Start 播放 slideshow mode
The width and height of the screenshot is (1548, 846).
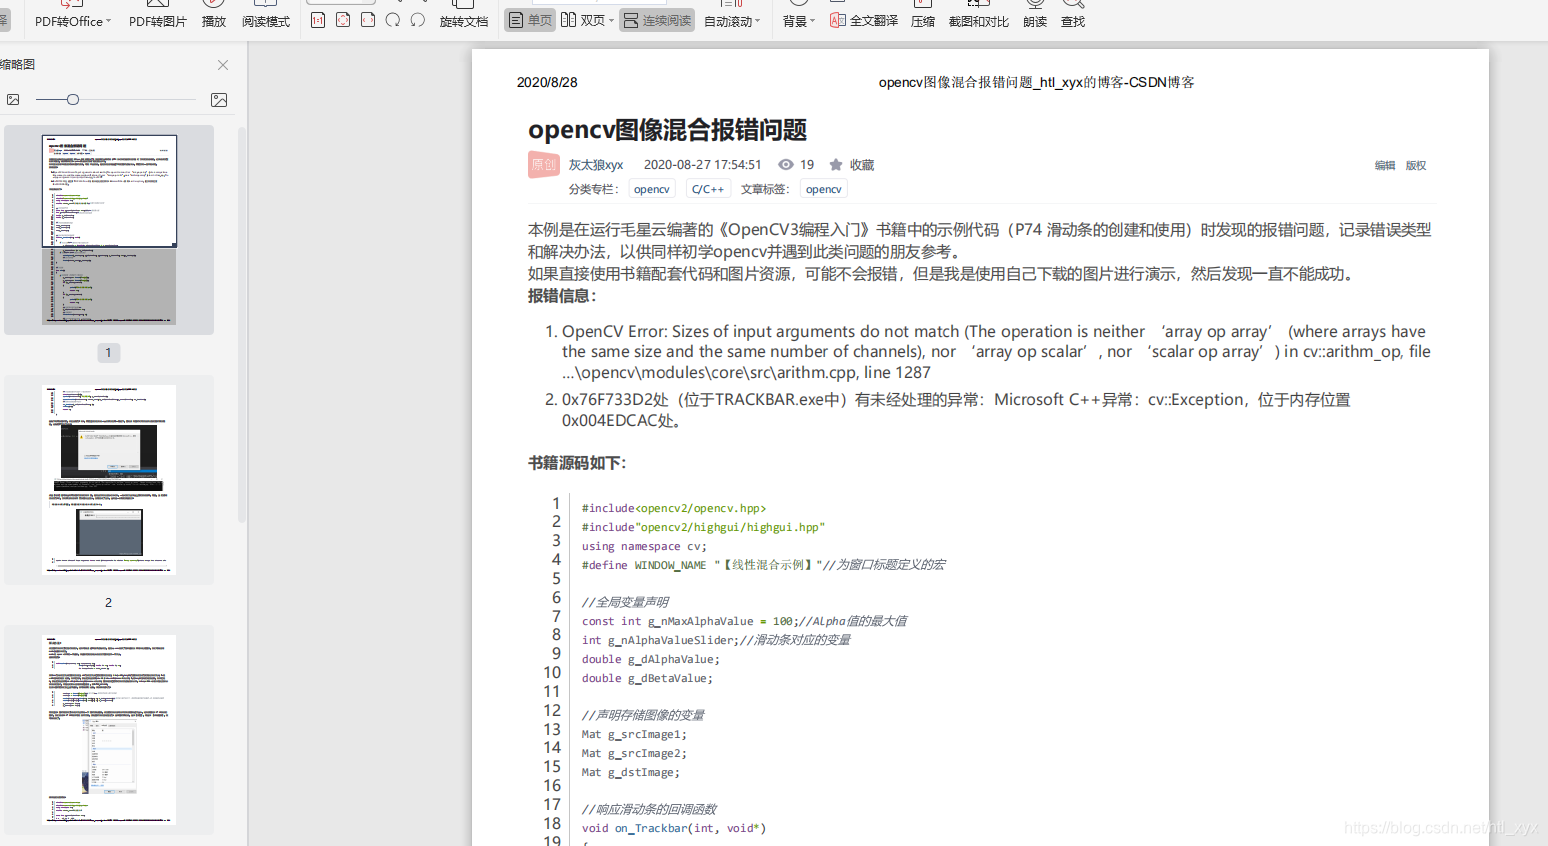tap(214, 21)
